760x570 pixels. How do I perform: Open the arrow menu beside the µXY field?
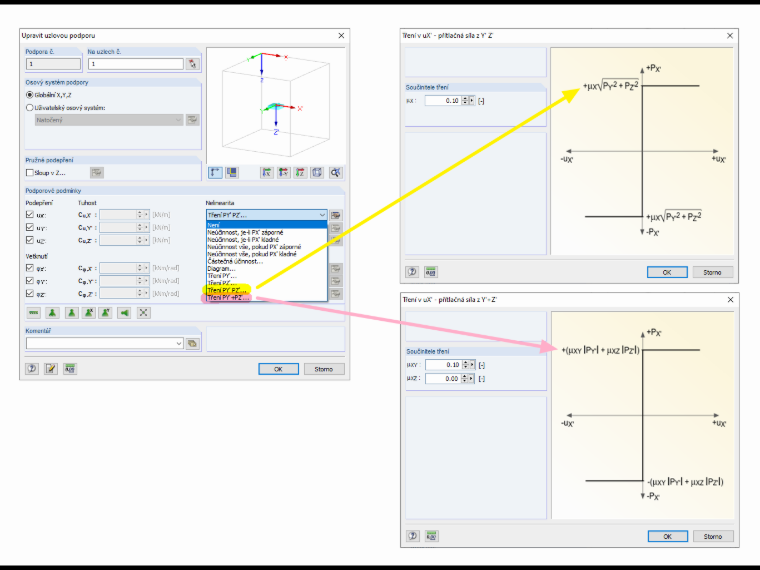point(472,364)
